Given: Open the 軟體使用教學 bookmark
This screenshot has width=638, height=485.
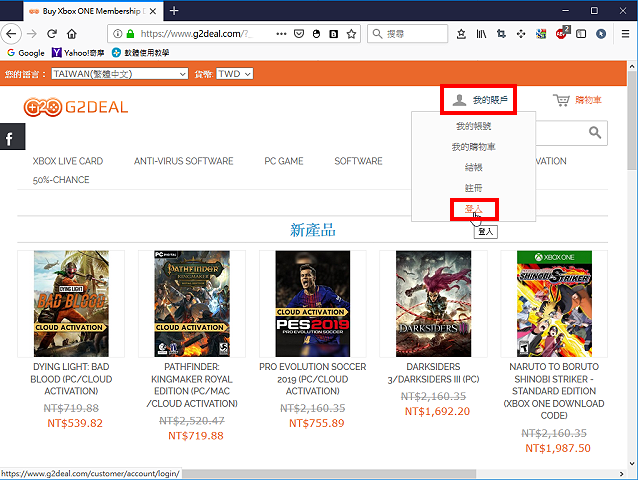Looking at the screenshot, I should [x=141, y=53].
